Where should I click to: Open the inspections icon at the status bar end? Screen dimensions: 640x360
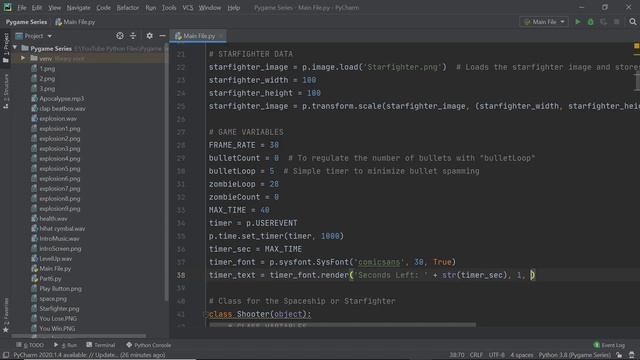pyautogui.click(x=632, y=355)
